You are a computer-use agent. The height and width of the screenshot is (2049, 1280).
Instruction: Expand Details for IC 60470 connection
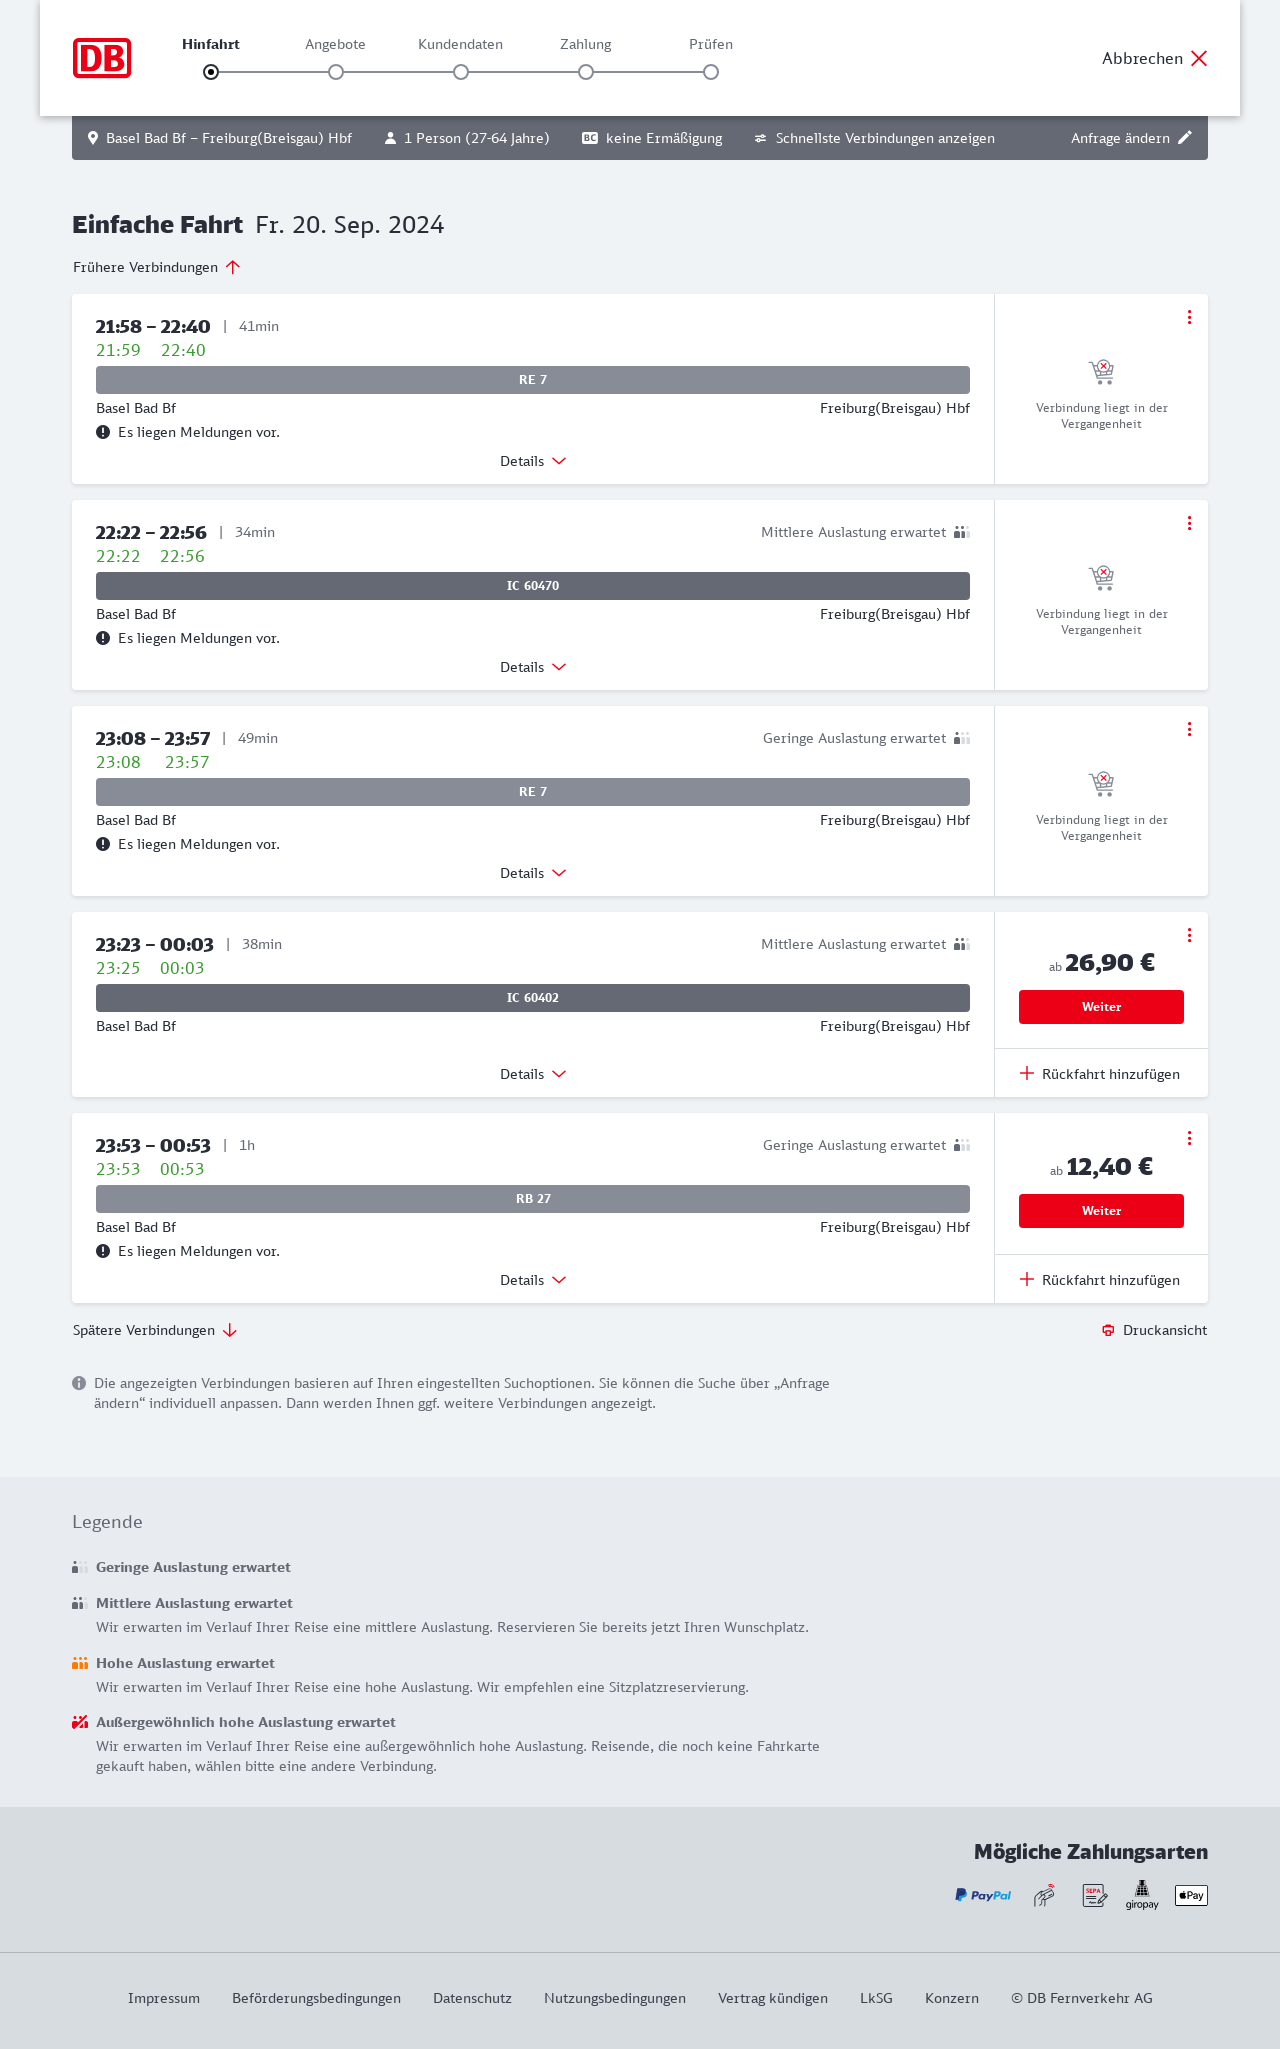click(x=533, y=667)
